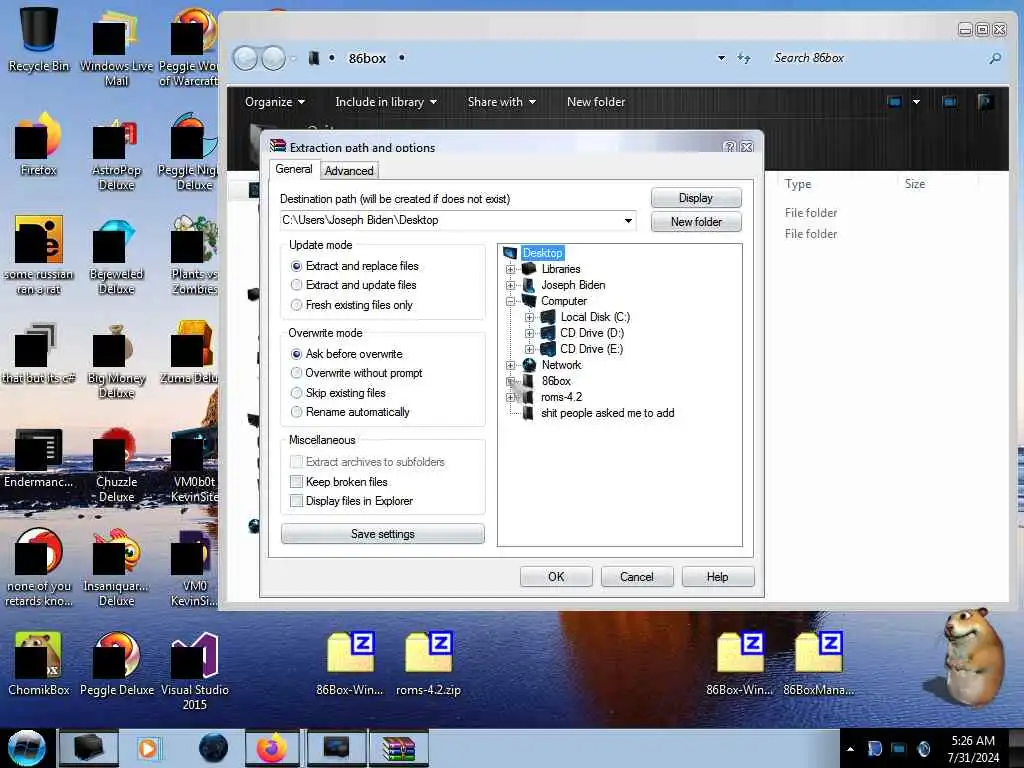Launch Visual Studio 2015 shortcut
This screenshot has width=1024, height=768.
tap(195, 671)
